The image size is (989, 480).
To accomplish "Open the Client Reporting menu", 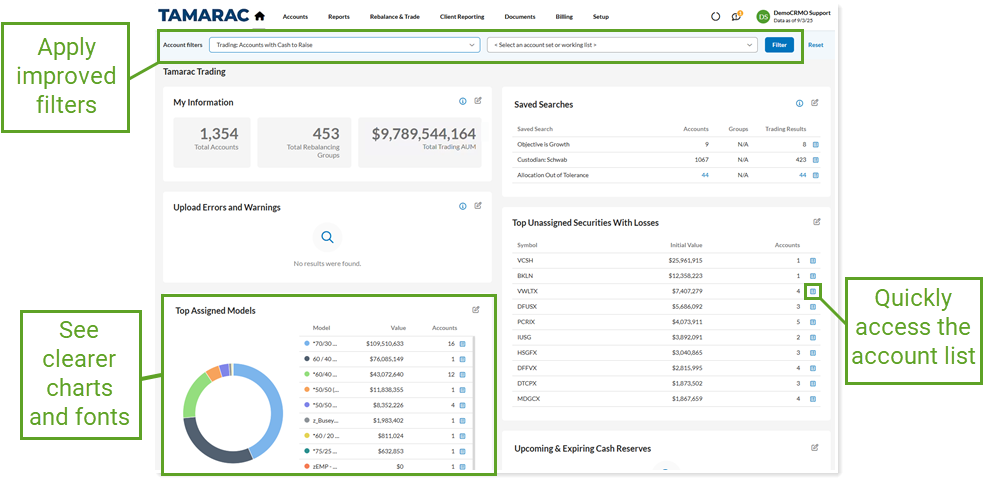I will (x=461, y=17).
